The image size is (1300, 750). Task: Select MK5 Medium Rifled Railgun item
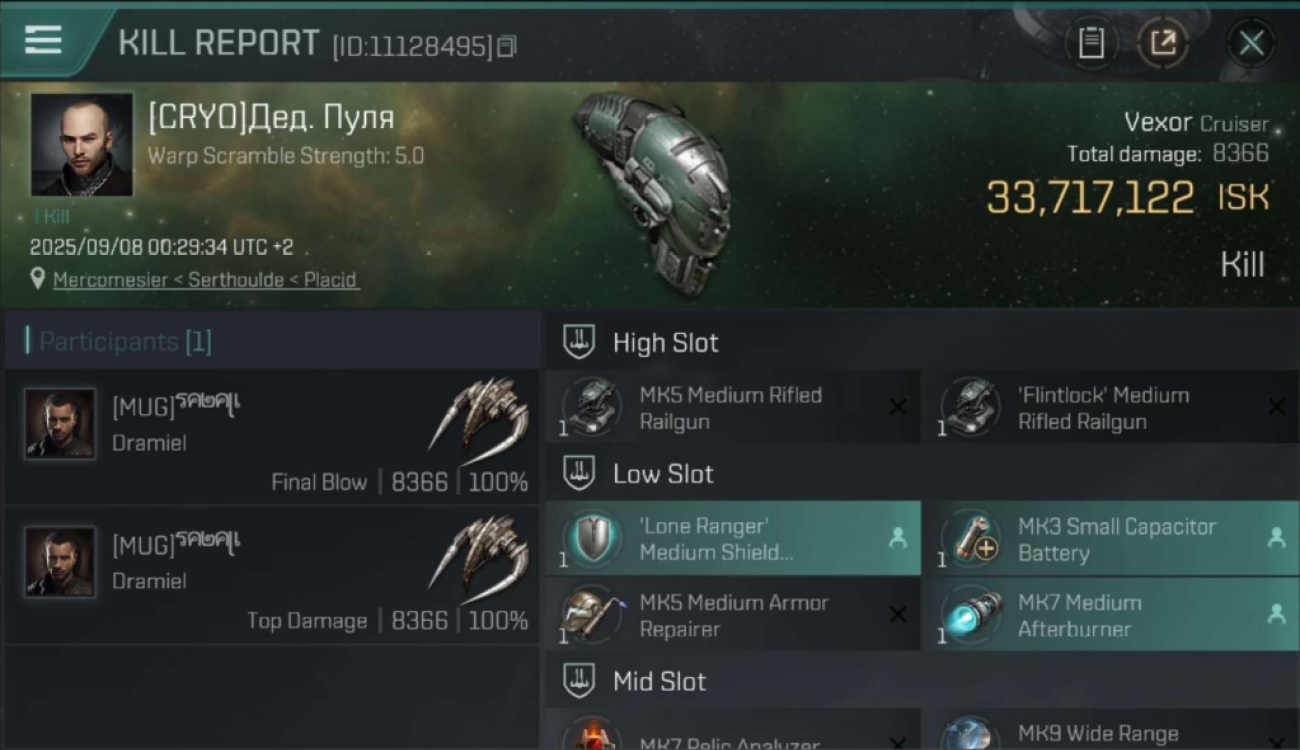tap(732, 408)
